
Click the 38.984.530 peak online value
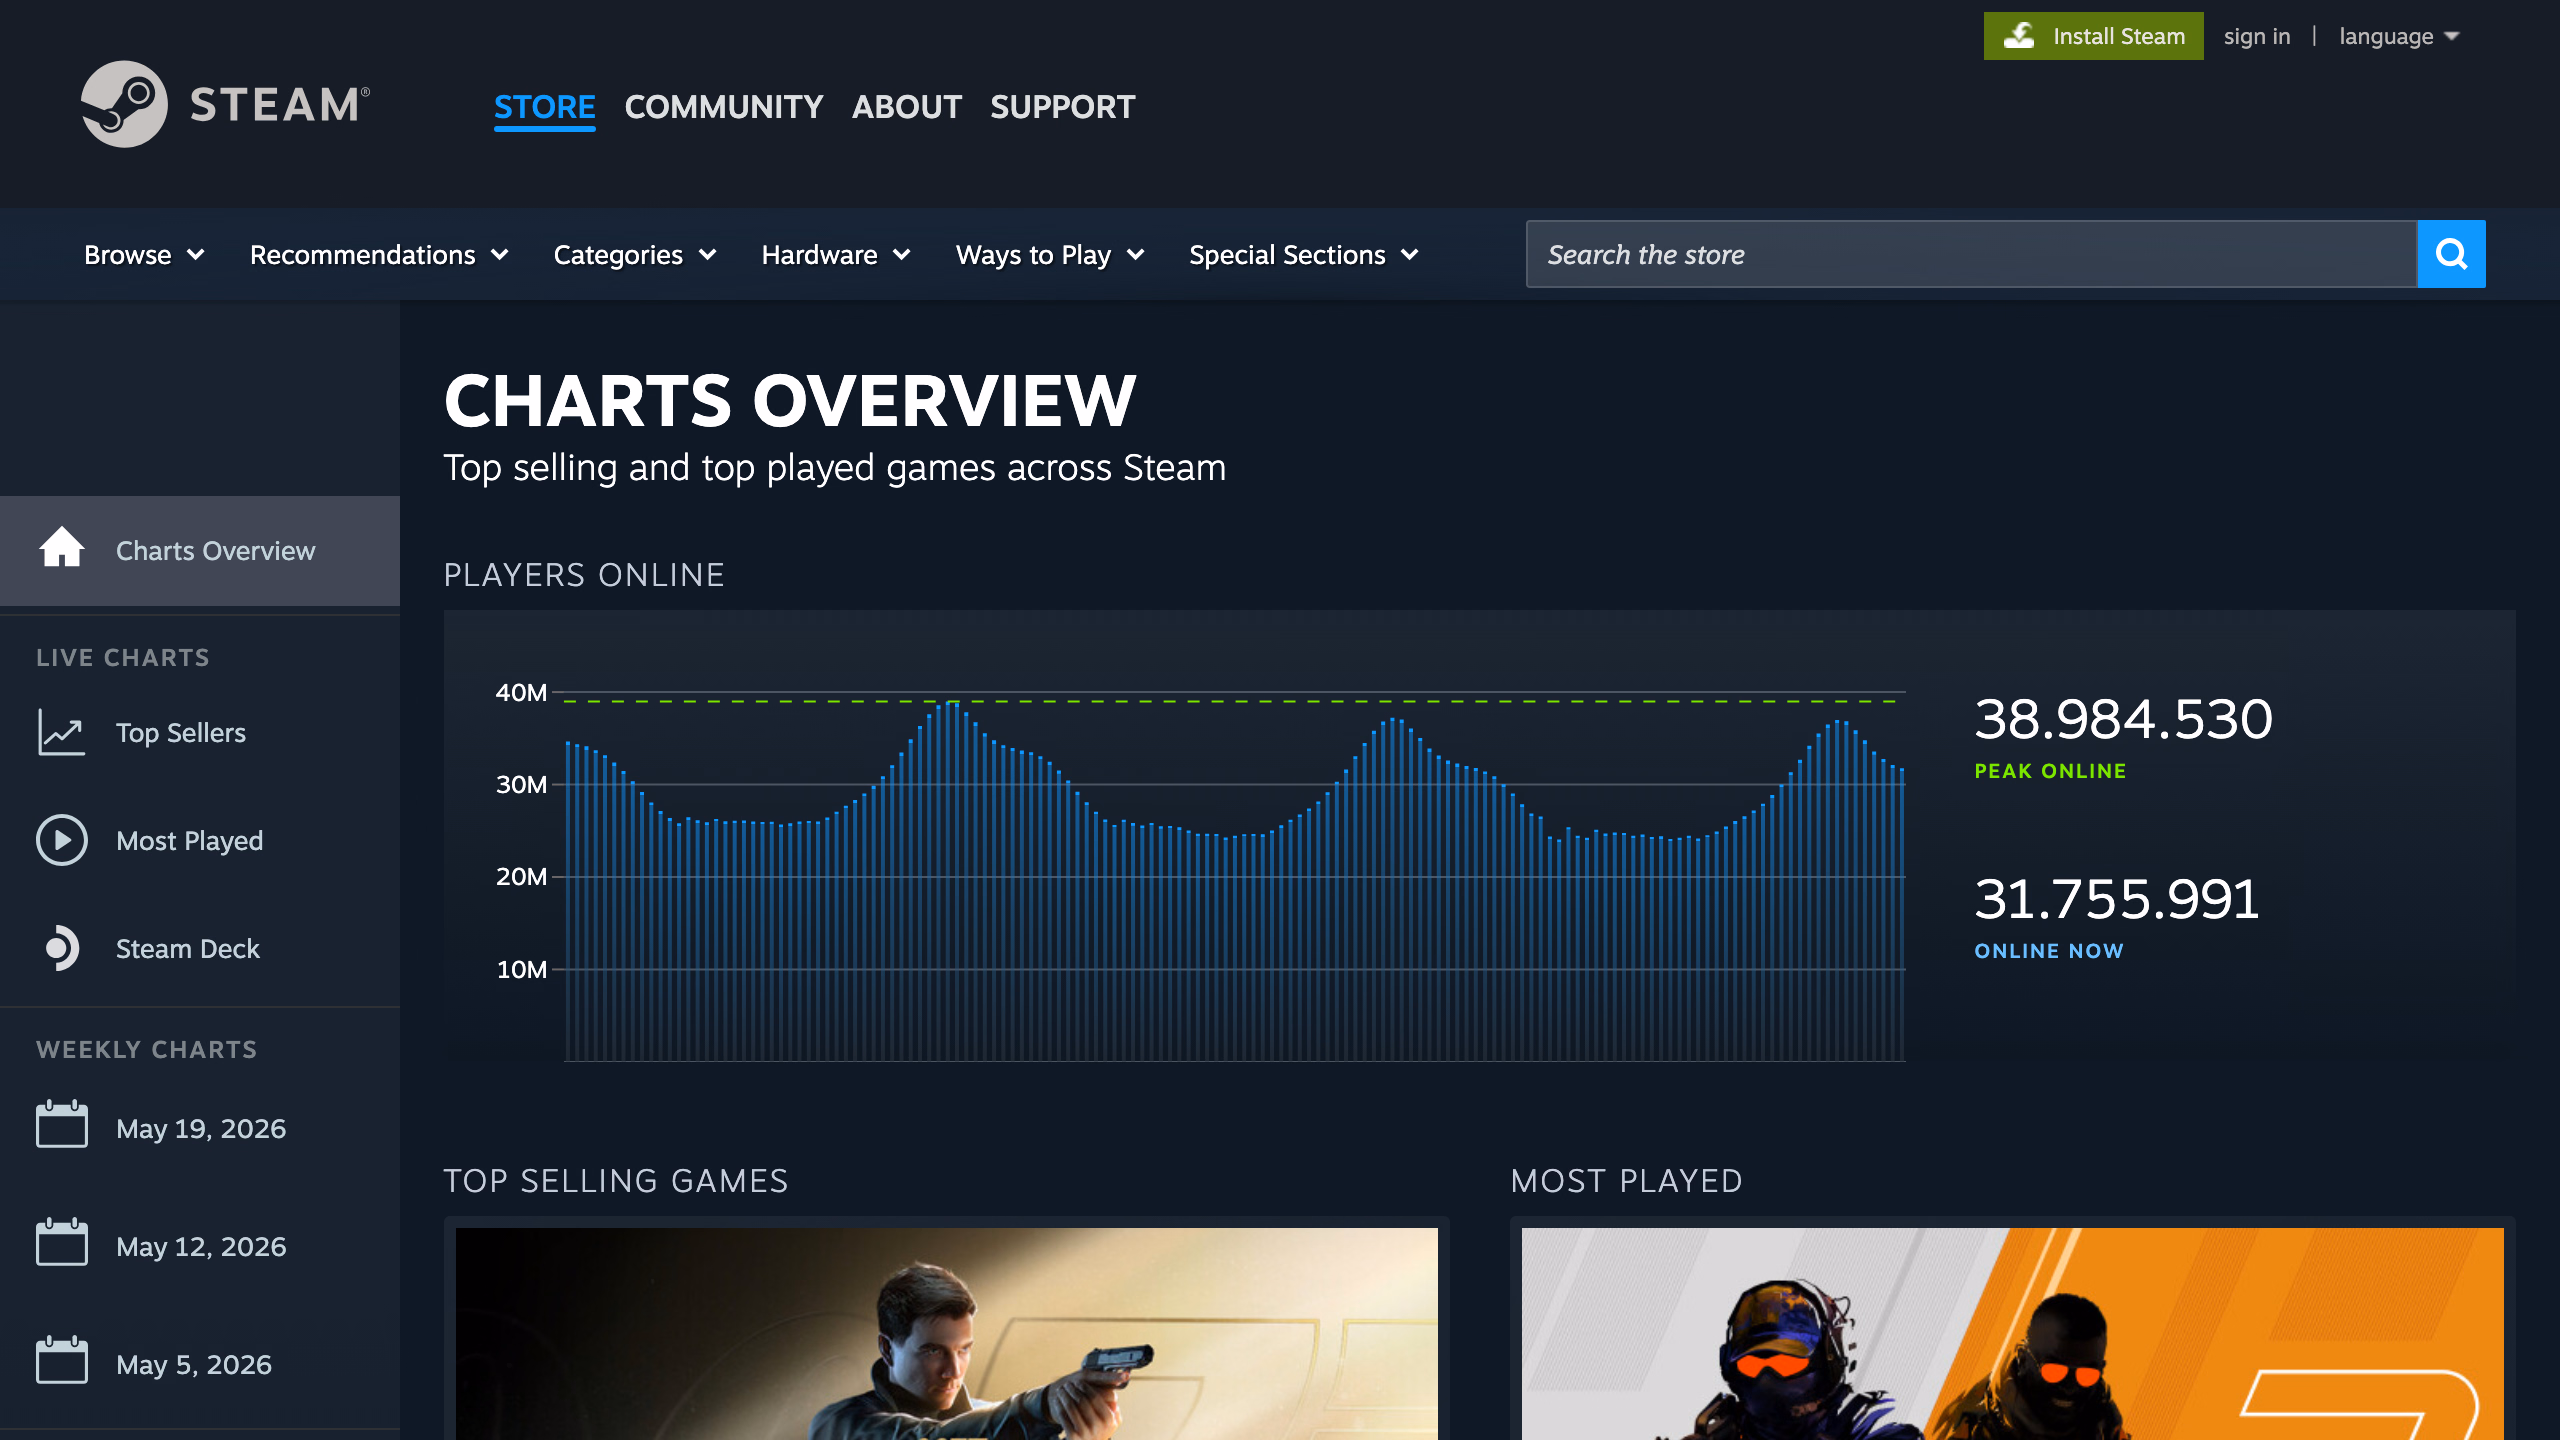tap(2123, 719)
